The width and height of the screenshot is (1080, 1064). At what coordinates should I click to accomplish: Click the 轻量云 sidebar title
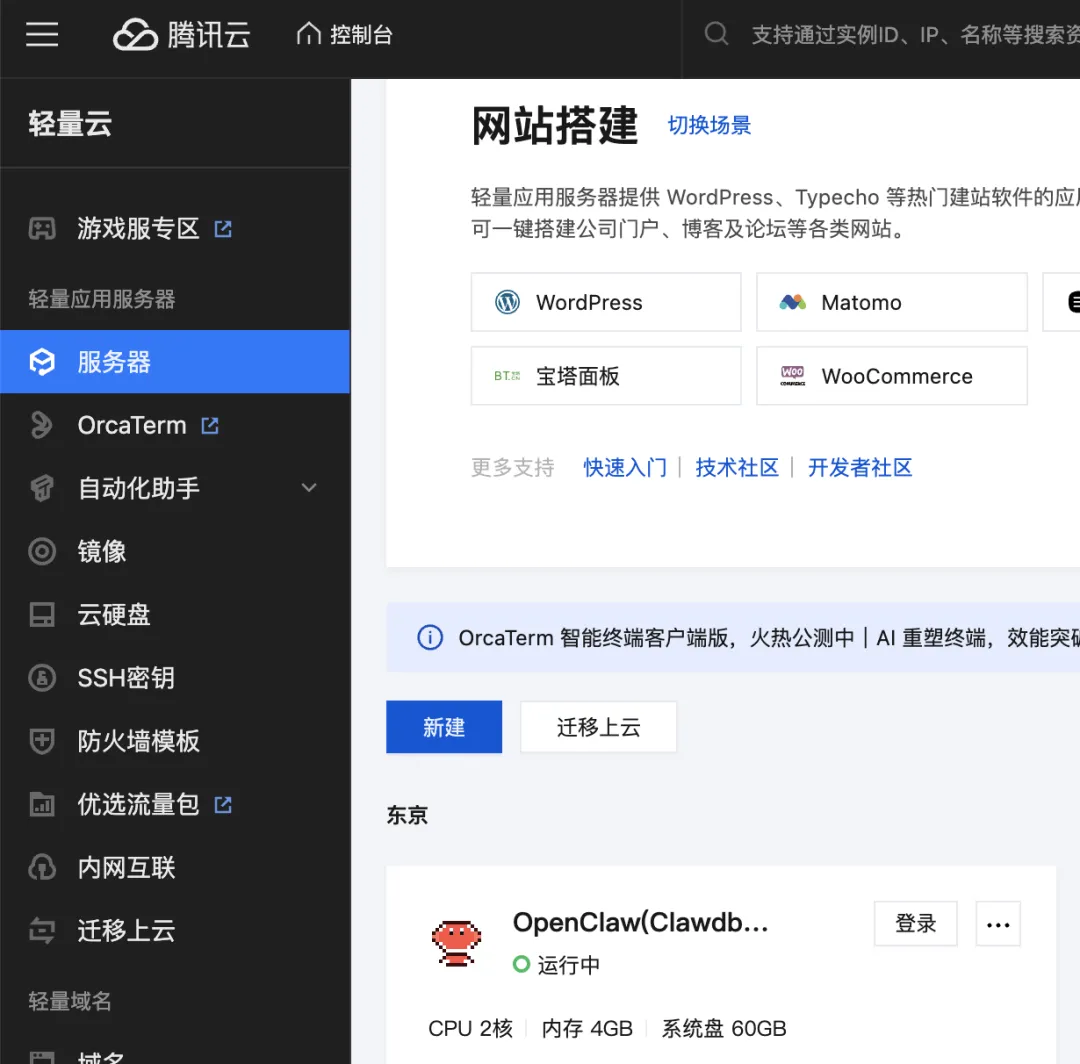pyautogui.click(x=70, y=124)
